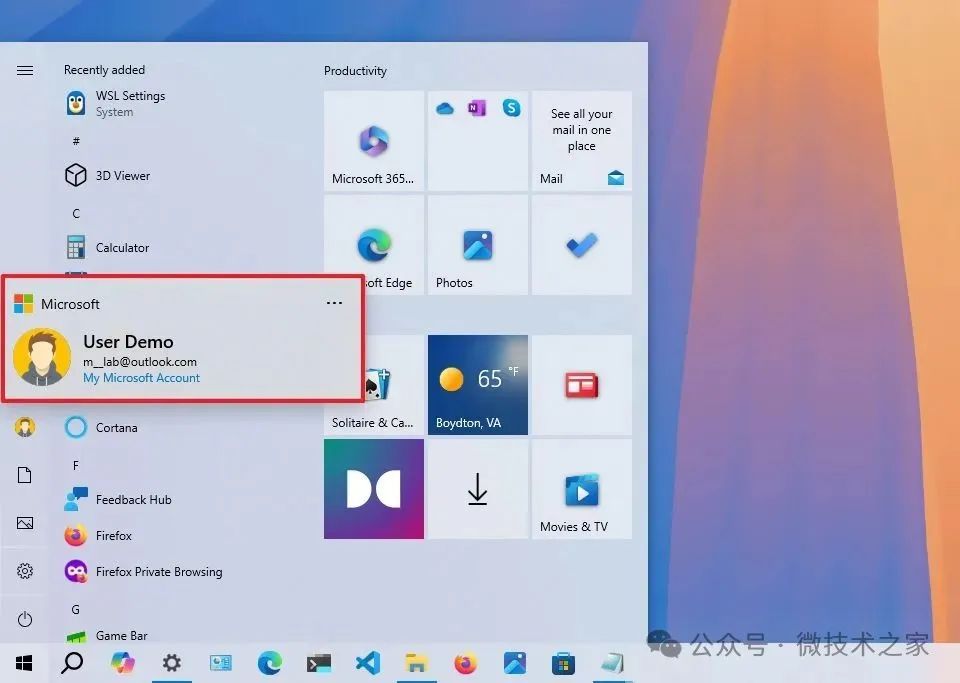This screenshot has height=683, width=960.
Task: Open the Movies & TV tile
Action: [x=582, y=489]
